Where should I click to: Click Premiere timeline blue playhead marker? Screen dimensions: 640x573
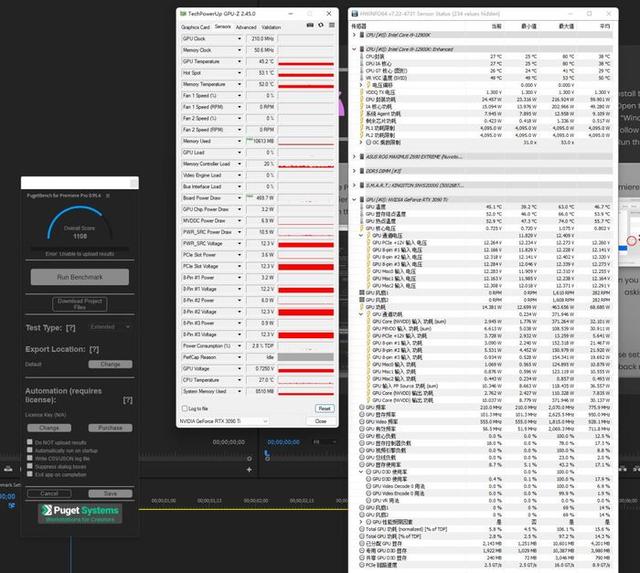pyautogui.click(x=267, y=455)
